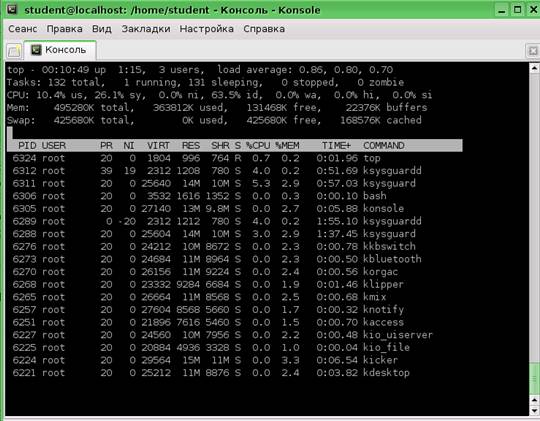
Task: Click the konsole process name
Action: (383, 209)
